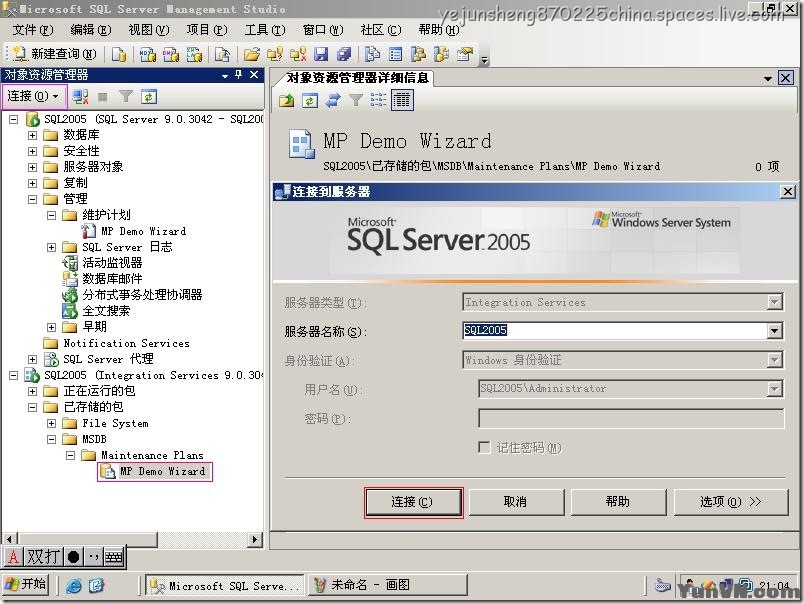Start an Analysis Services MDX query
The image size is (804, 604).
[x=148, y=54]
